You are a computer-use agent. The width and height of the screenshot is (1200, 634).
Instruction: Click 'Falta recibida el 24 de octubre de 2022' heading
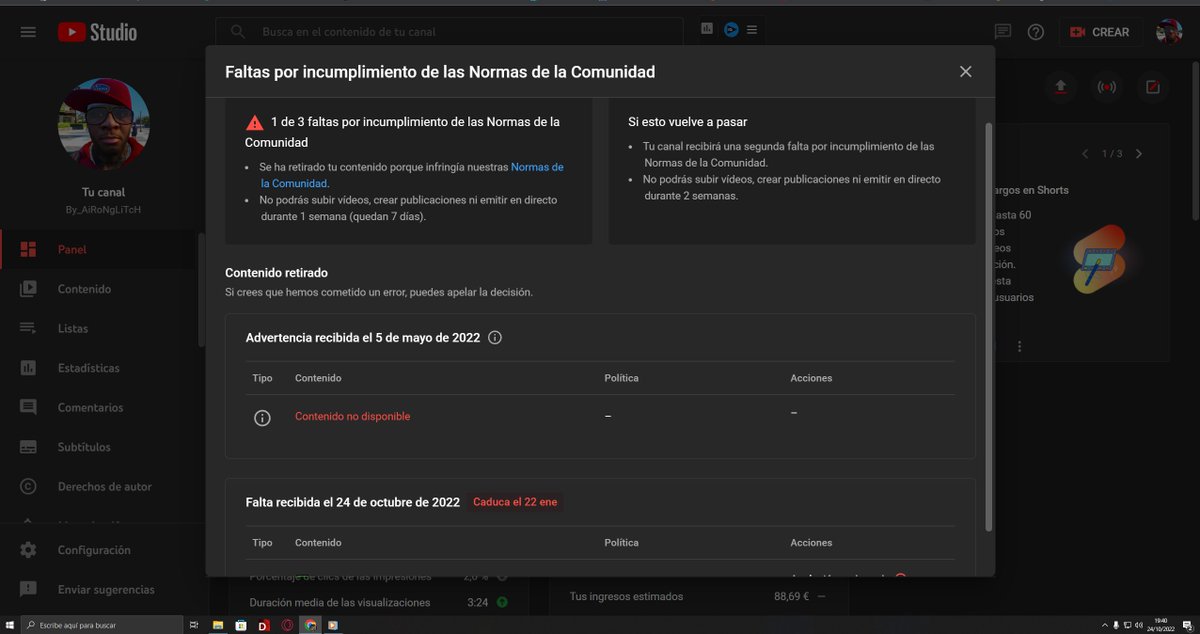click(353, 502)
